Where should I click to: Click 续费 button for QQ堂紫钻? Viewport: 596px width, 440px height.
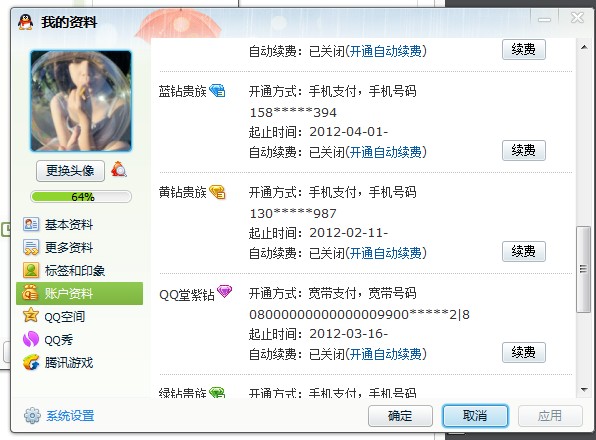[524, 352]
